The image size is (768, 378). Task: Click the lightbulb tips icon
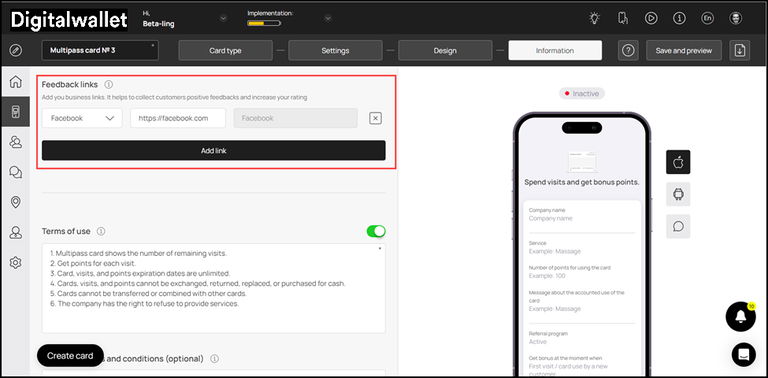595,19
